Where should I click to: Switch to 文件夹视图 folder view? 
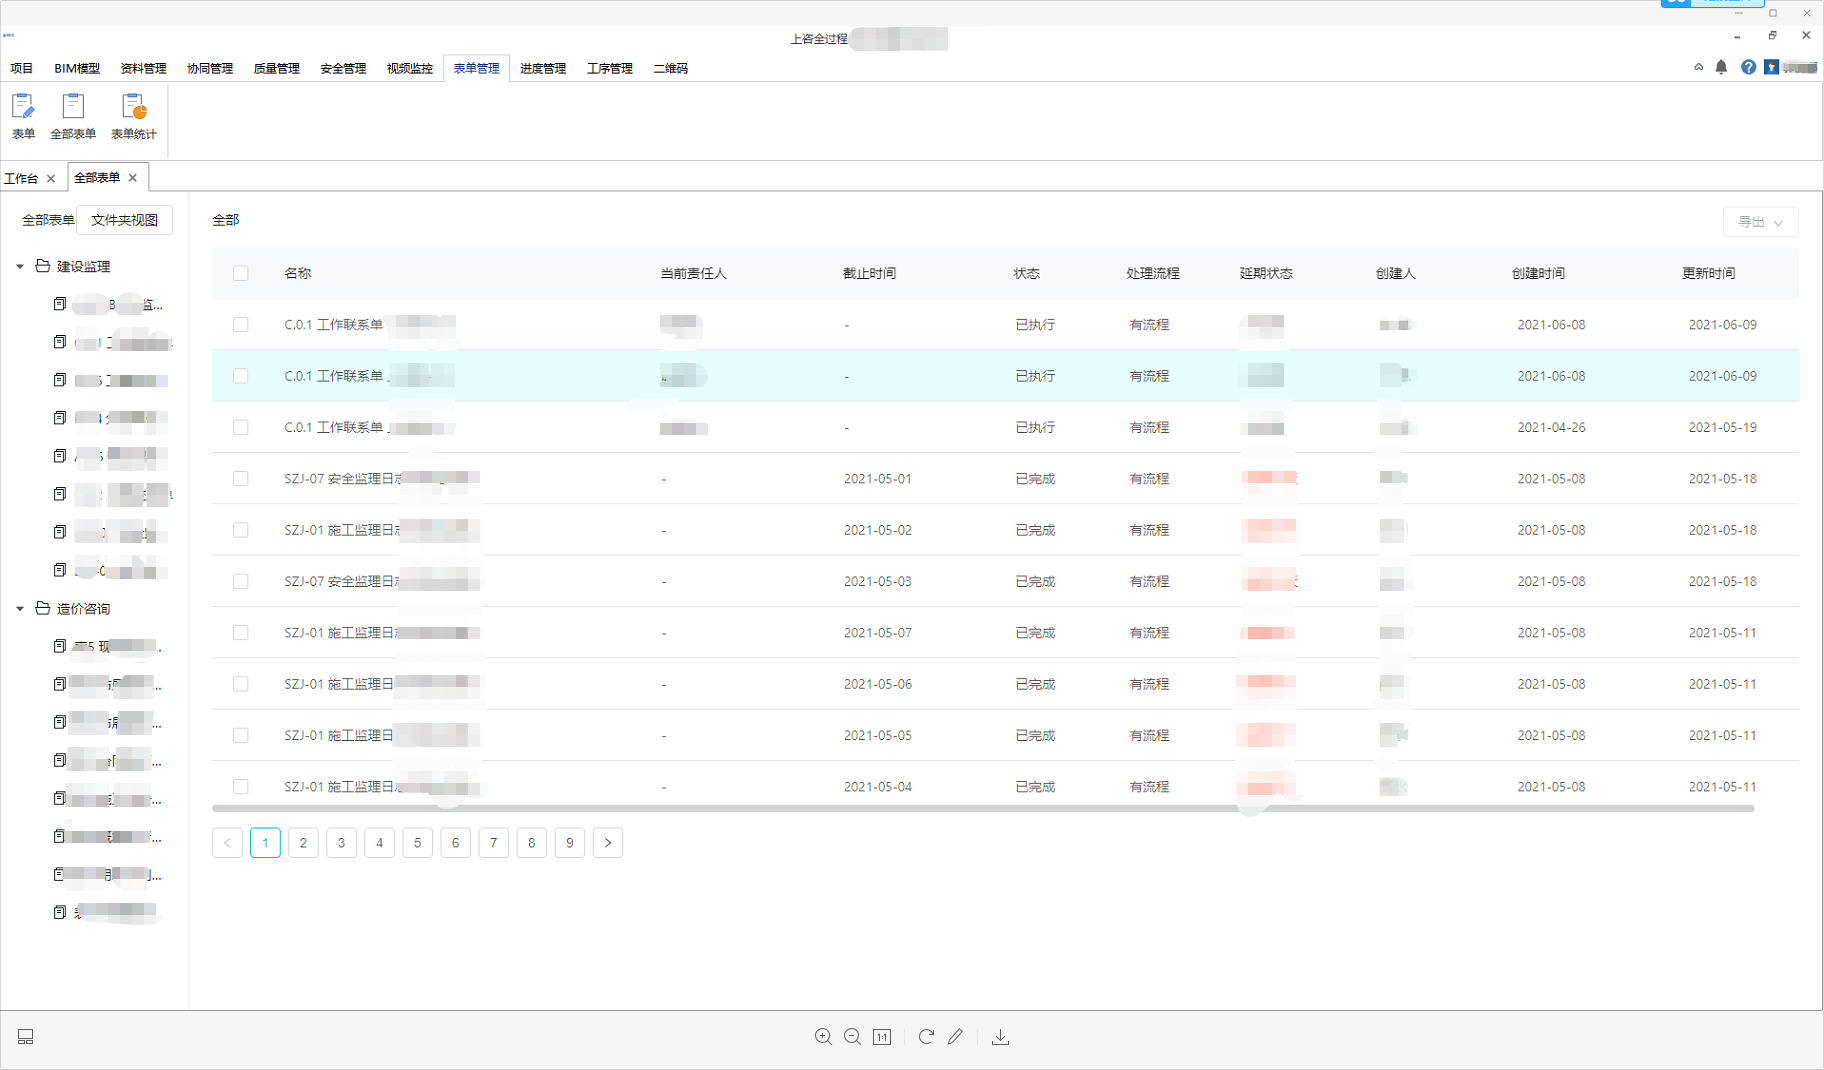(124, 220)
